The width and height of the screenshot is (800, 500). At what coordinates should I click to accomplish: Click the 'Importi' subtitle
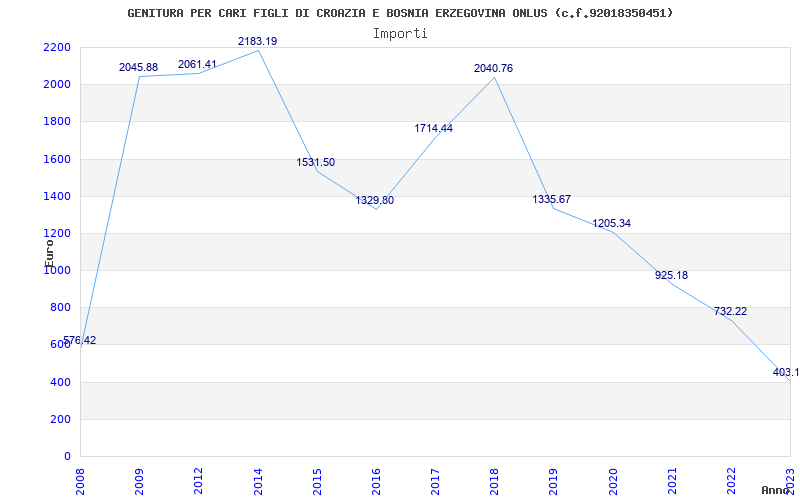400,34
